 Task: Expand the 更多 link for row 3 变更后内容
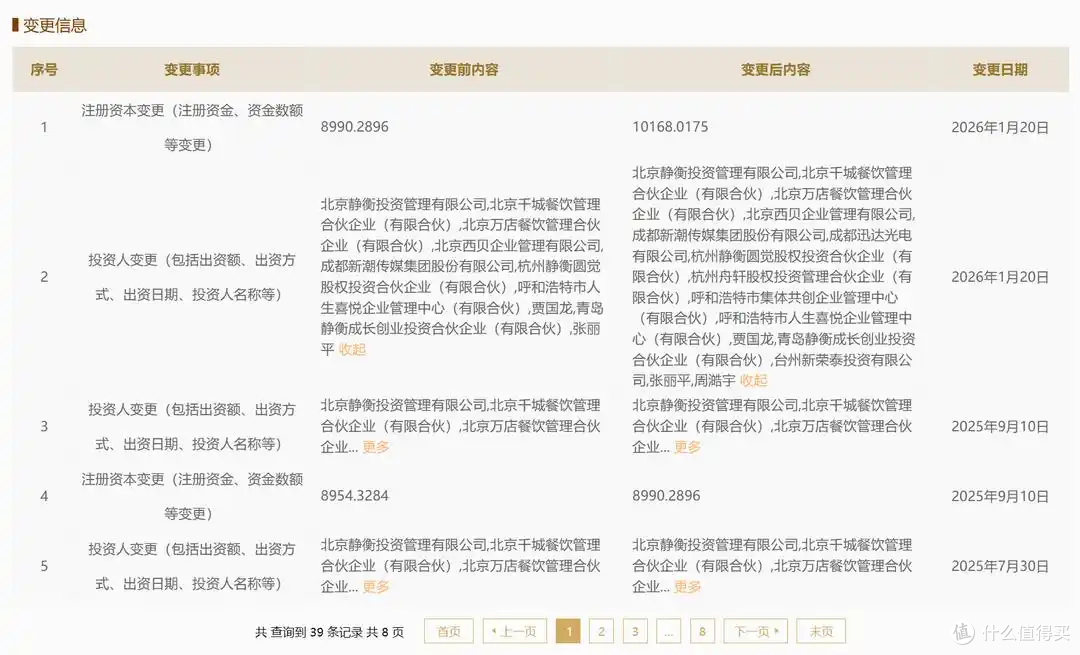pos(686,447)
